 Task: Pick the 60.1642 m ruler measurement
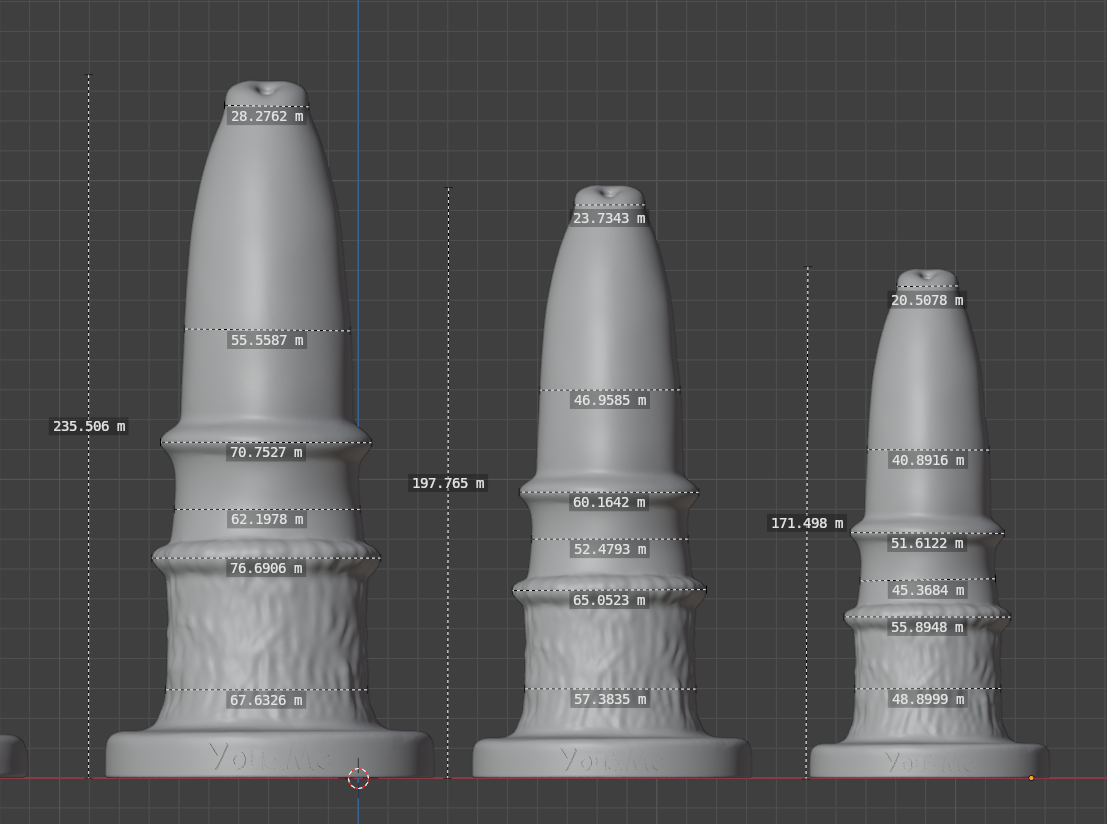coord(609,502)
